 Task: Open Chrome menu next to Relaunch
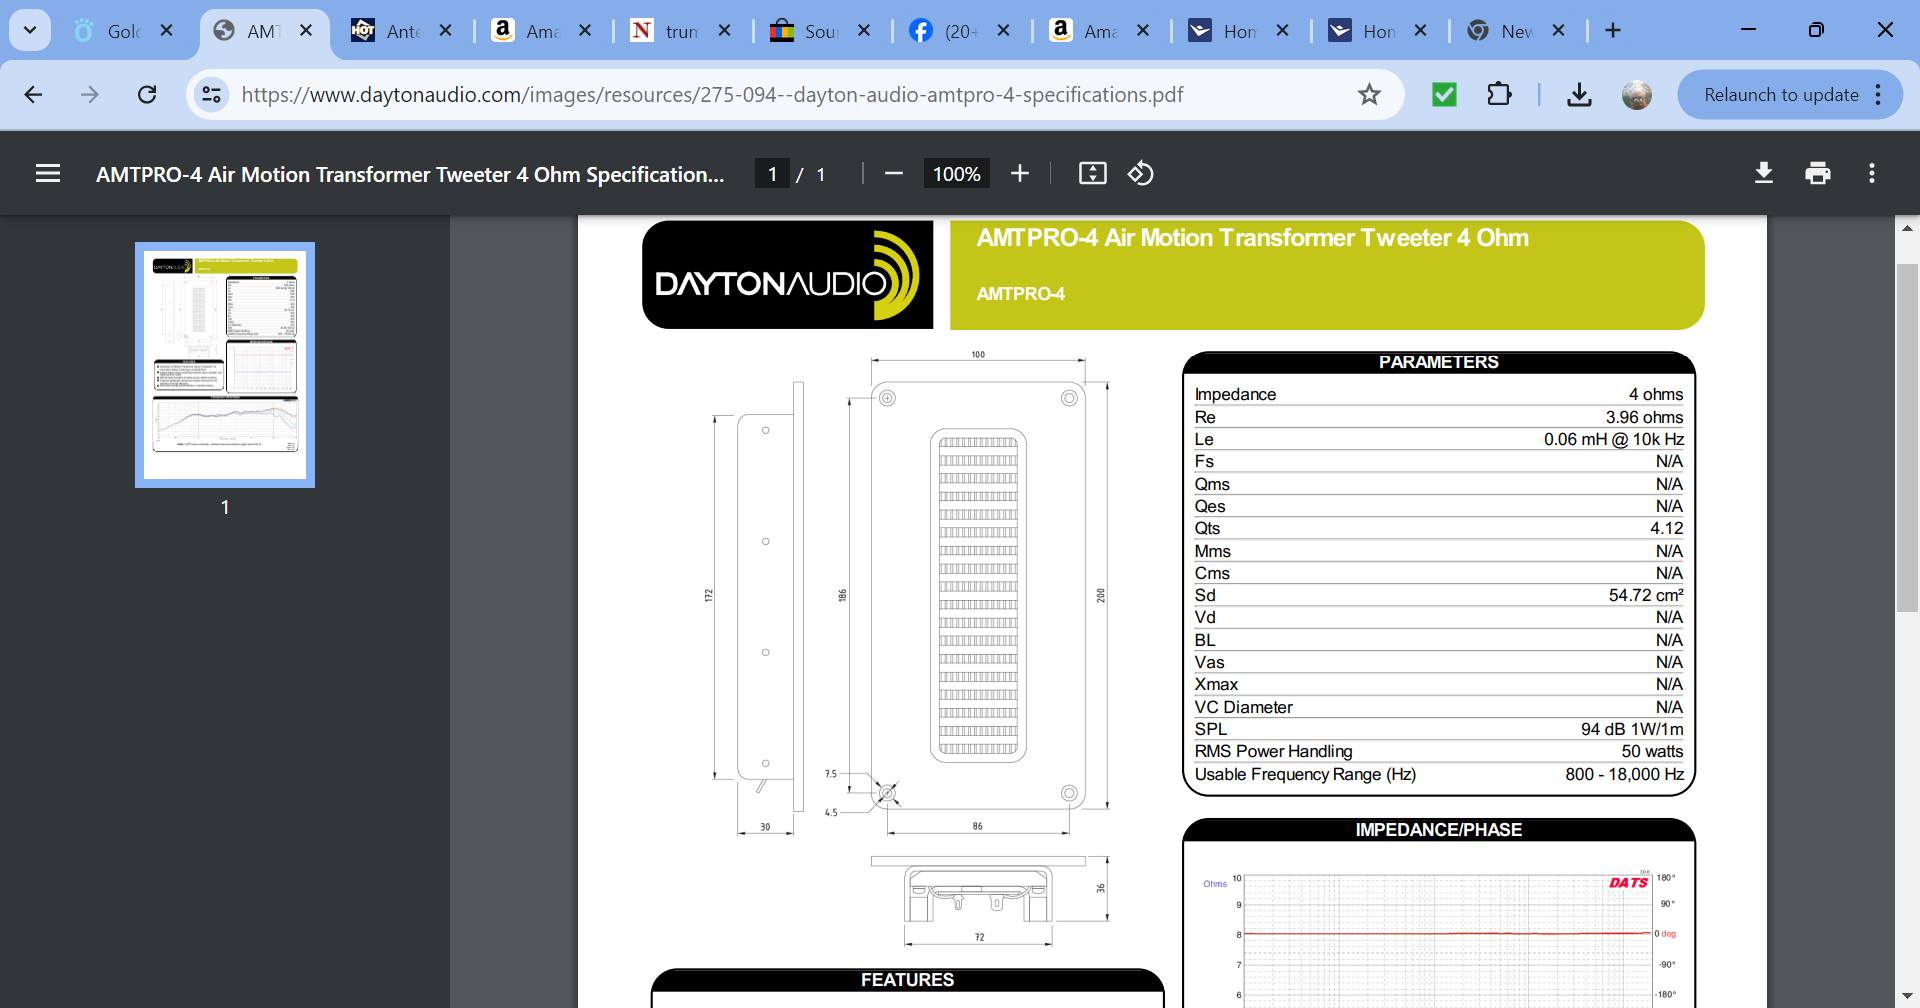tap(1879, 95)
